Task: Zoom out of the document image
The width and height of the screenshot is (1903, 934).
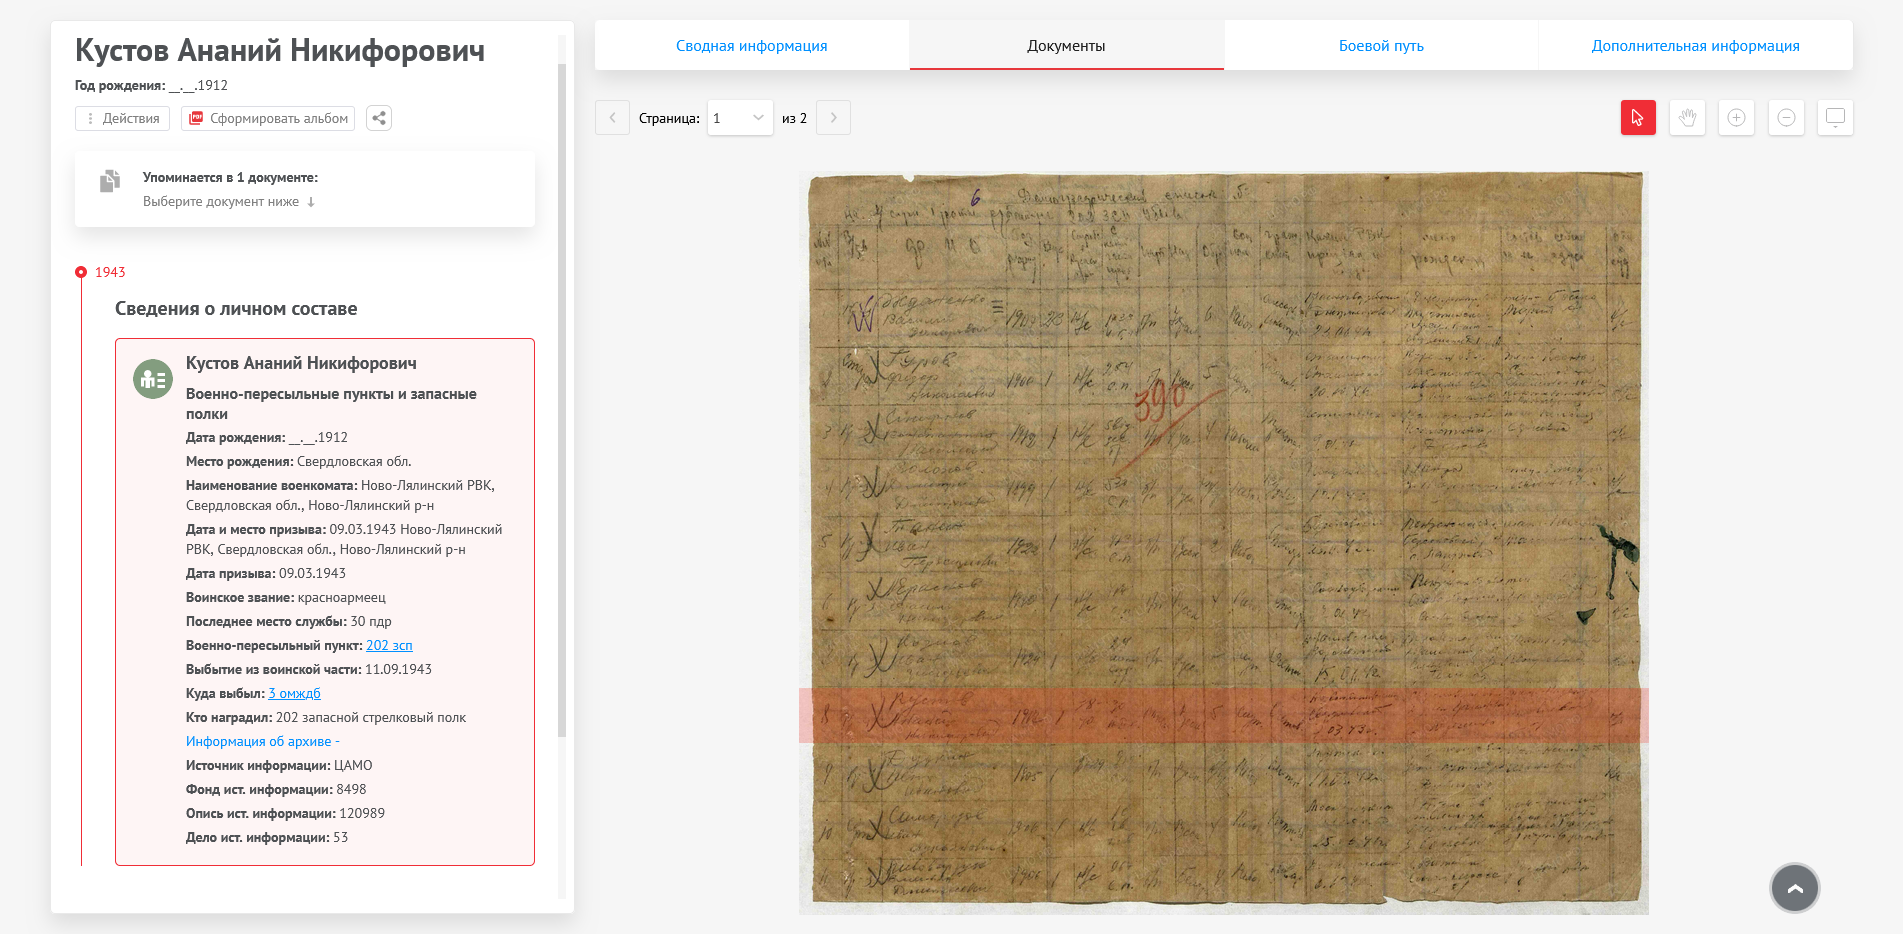Action: tap(1786, 118)
